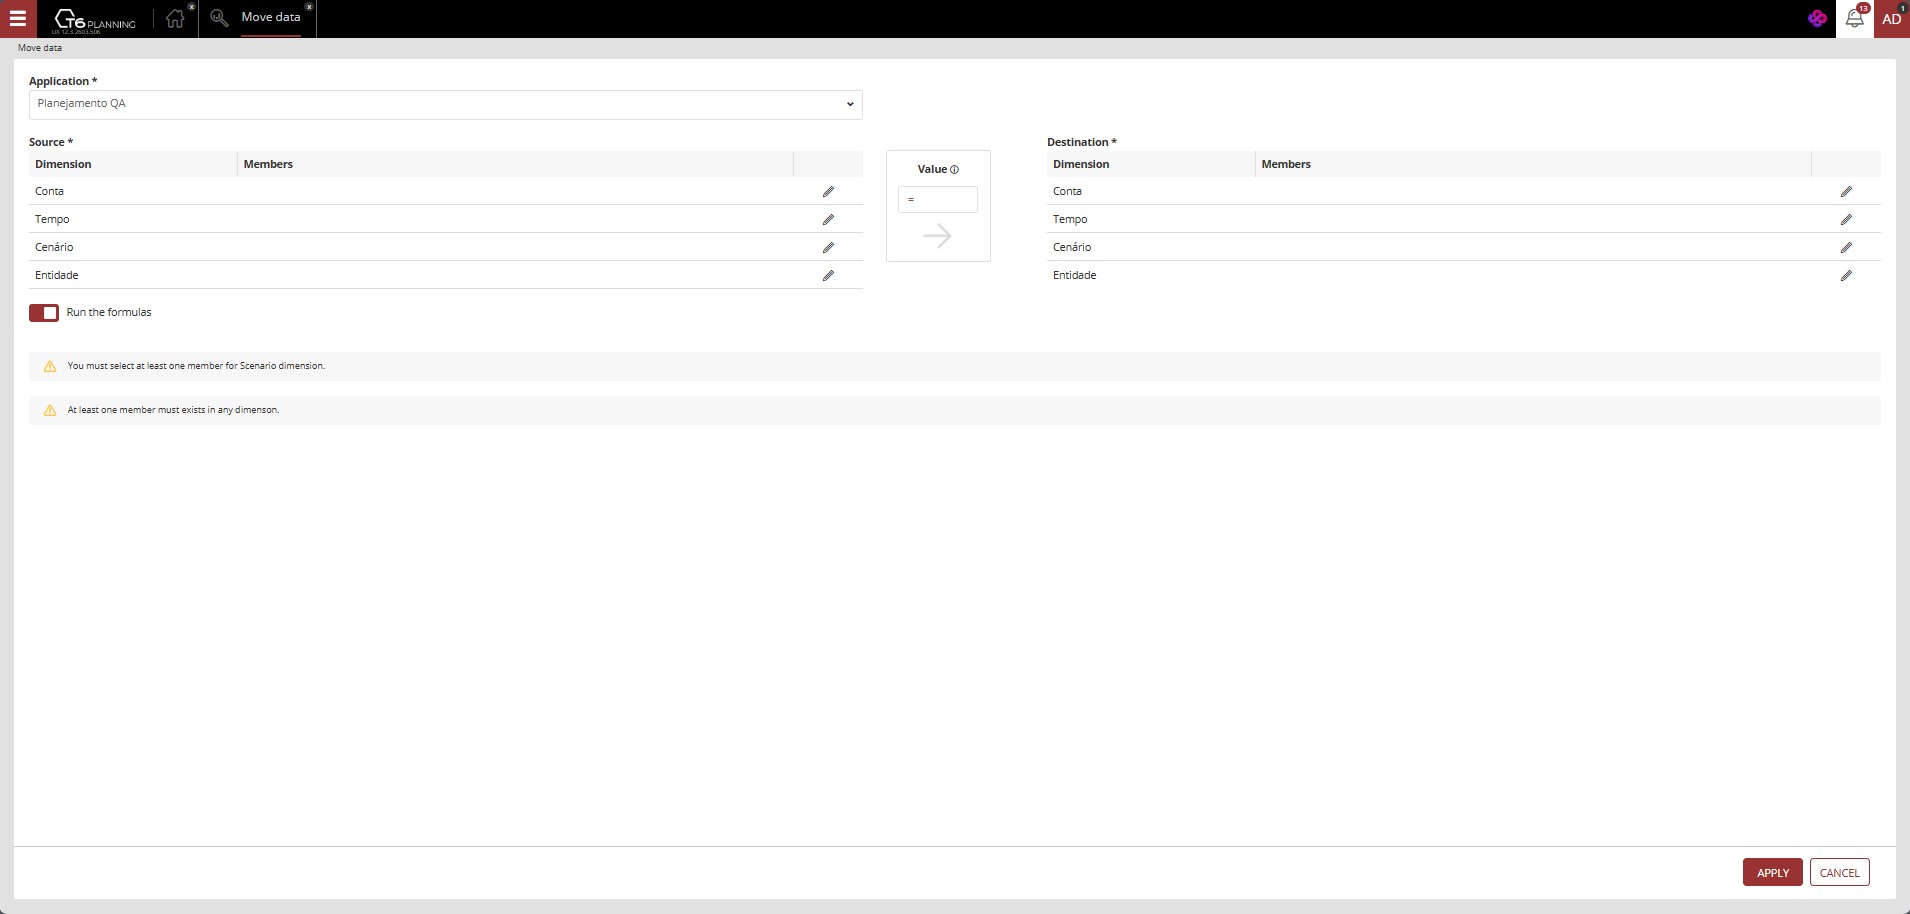Select the Move data tab

(x=269, y=17)
